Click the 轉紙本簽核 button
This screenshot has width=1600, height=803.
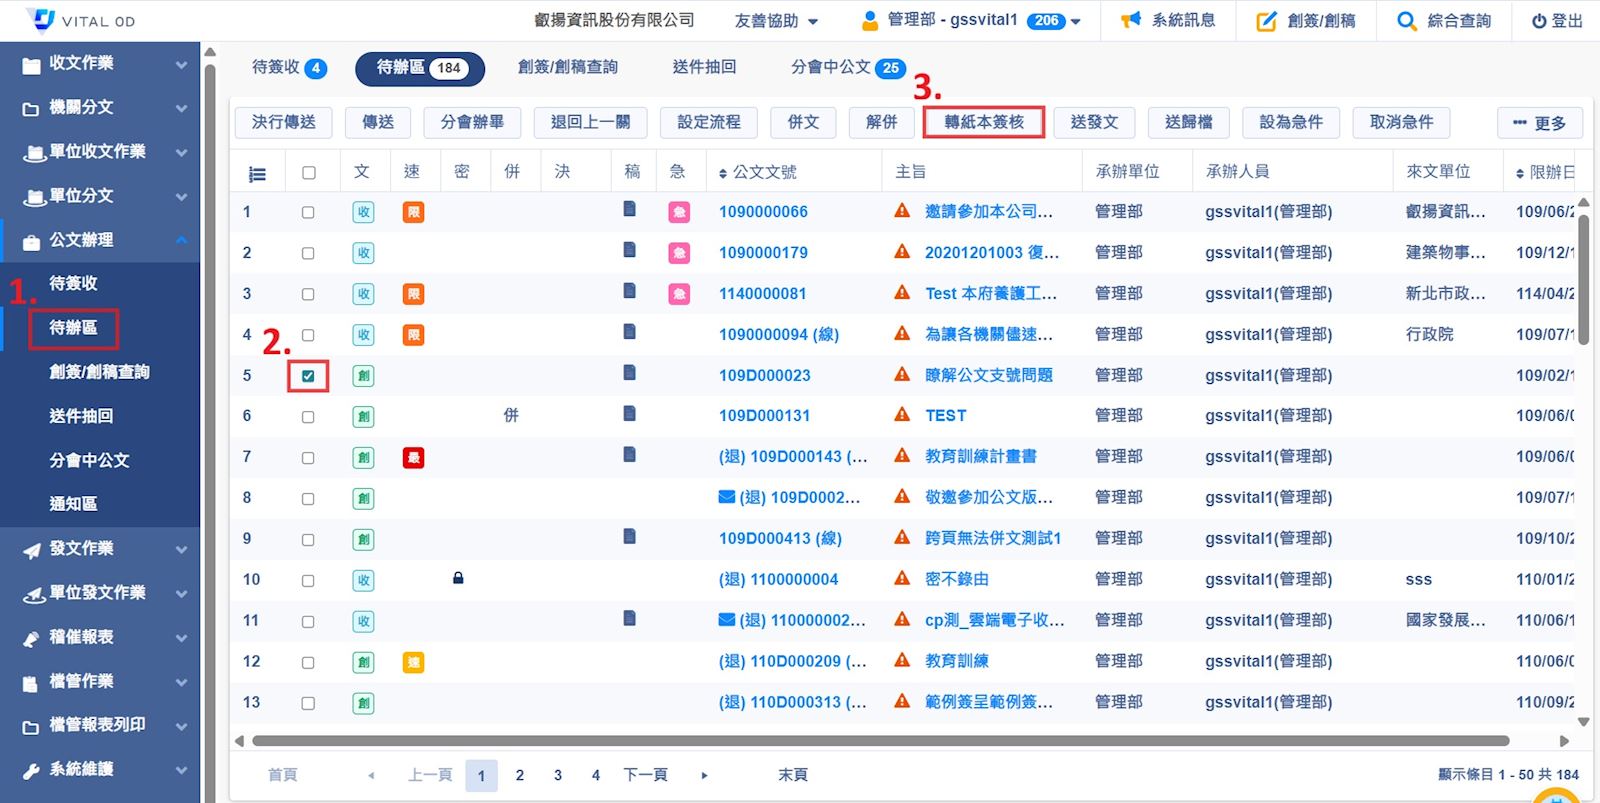point(984,122)
